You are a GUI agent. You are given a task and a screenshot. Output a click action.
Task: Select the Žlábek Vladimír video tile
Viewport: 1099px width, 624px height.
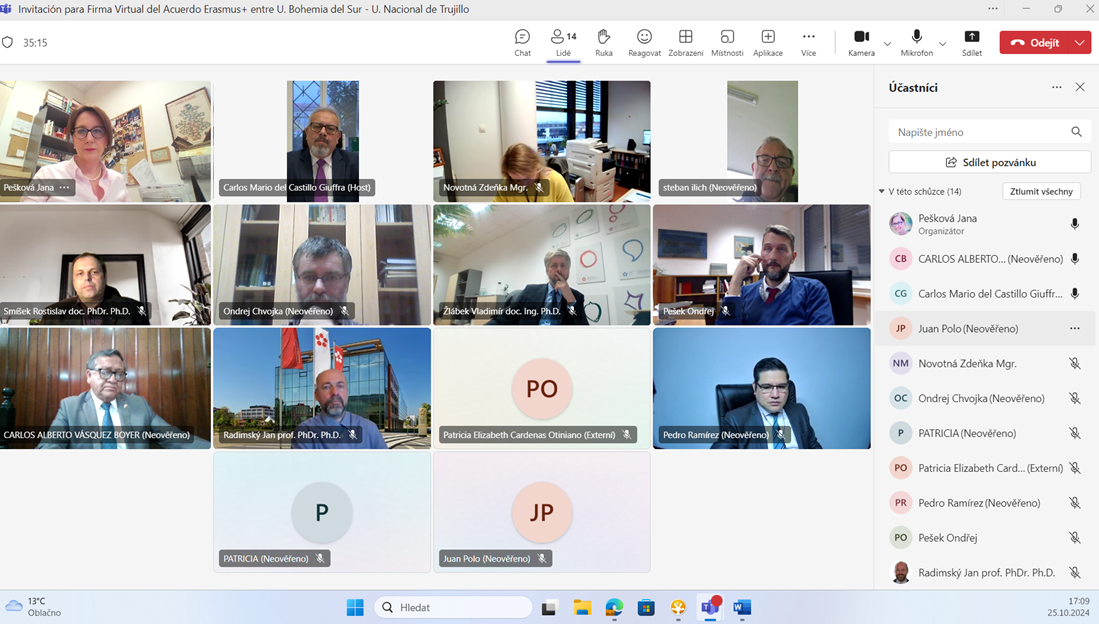(x=542, y=264)
